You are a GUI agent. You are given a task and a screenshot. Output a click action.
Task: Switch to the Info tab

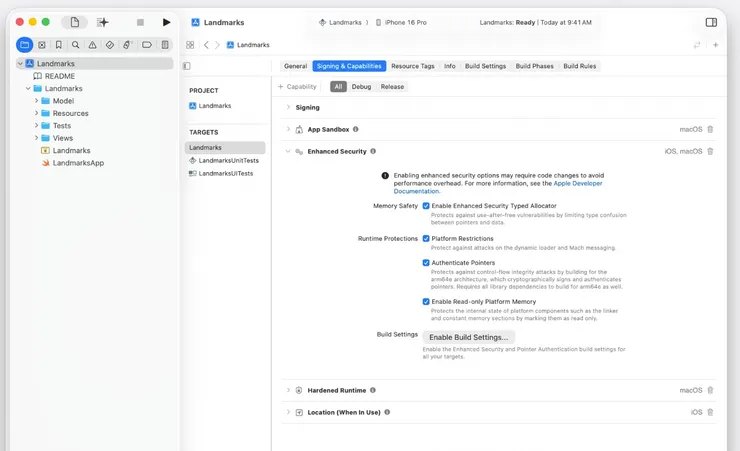[x=449, y=66]
